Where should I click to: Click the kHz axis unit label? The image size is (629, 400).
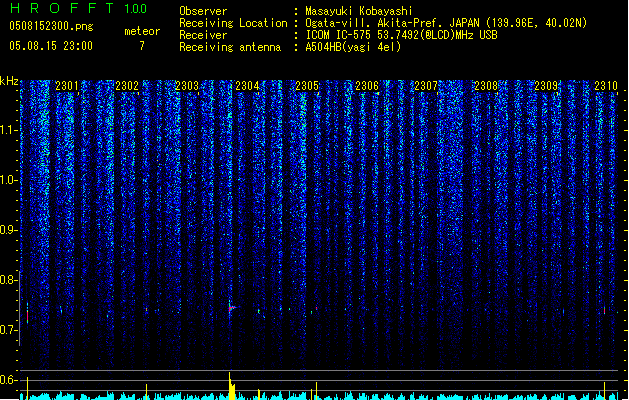[9, 81]
